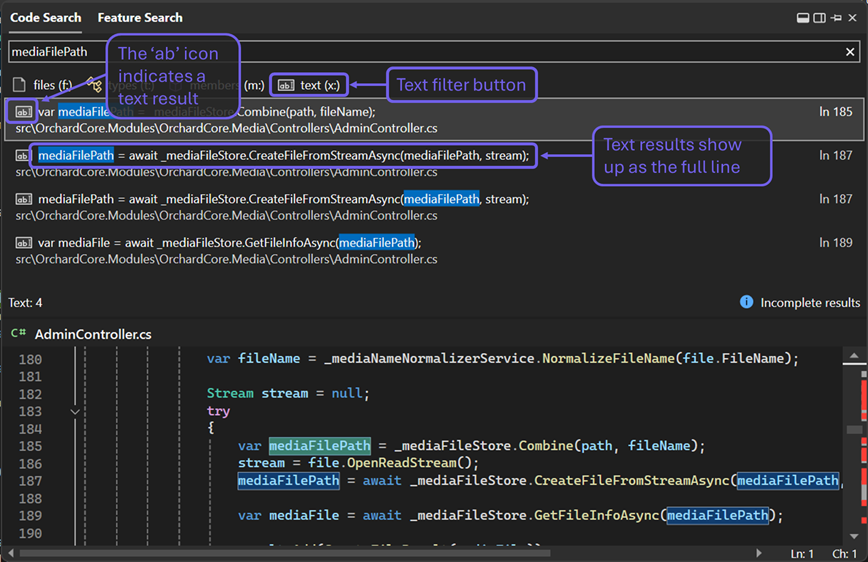Select the Code Search tab

point(46,18)
